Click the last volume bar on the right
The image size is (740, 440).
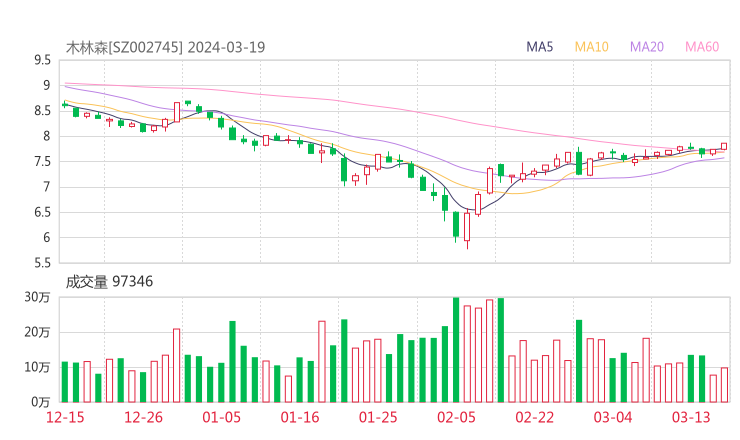click(724, 385)
